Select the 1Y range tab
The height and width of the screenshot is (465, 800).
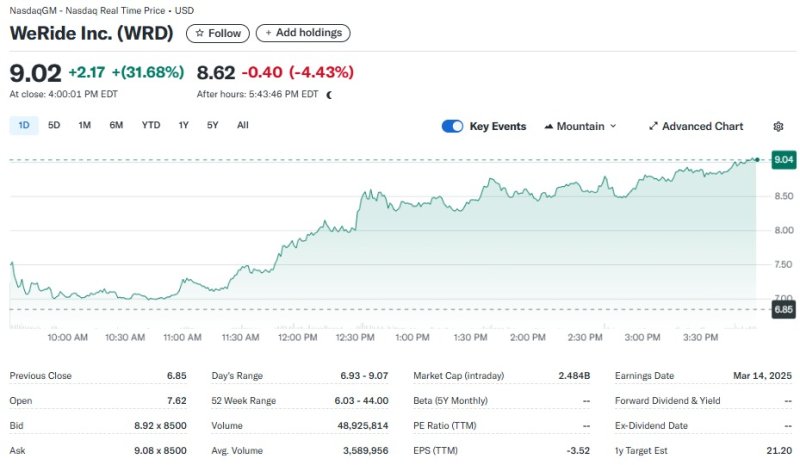click(x=184, y=125)
